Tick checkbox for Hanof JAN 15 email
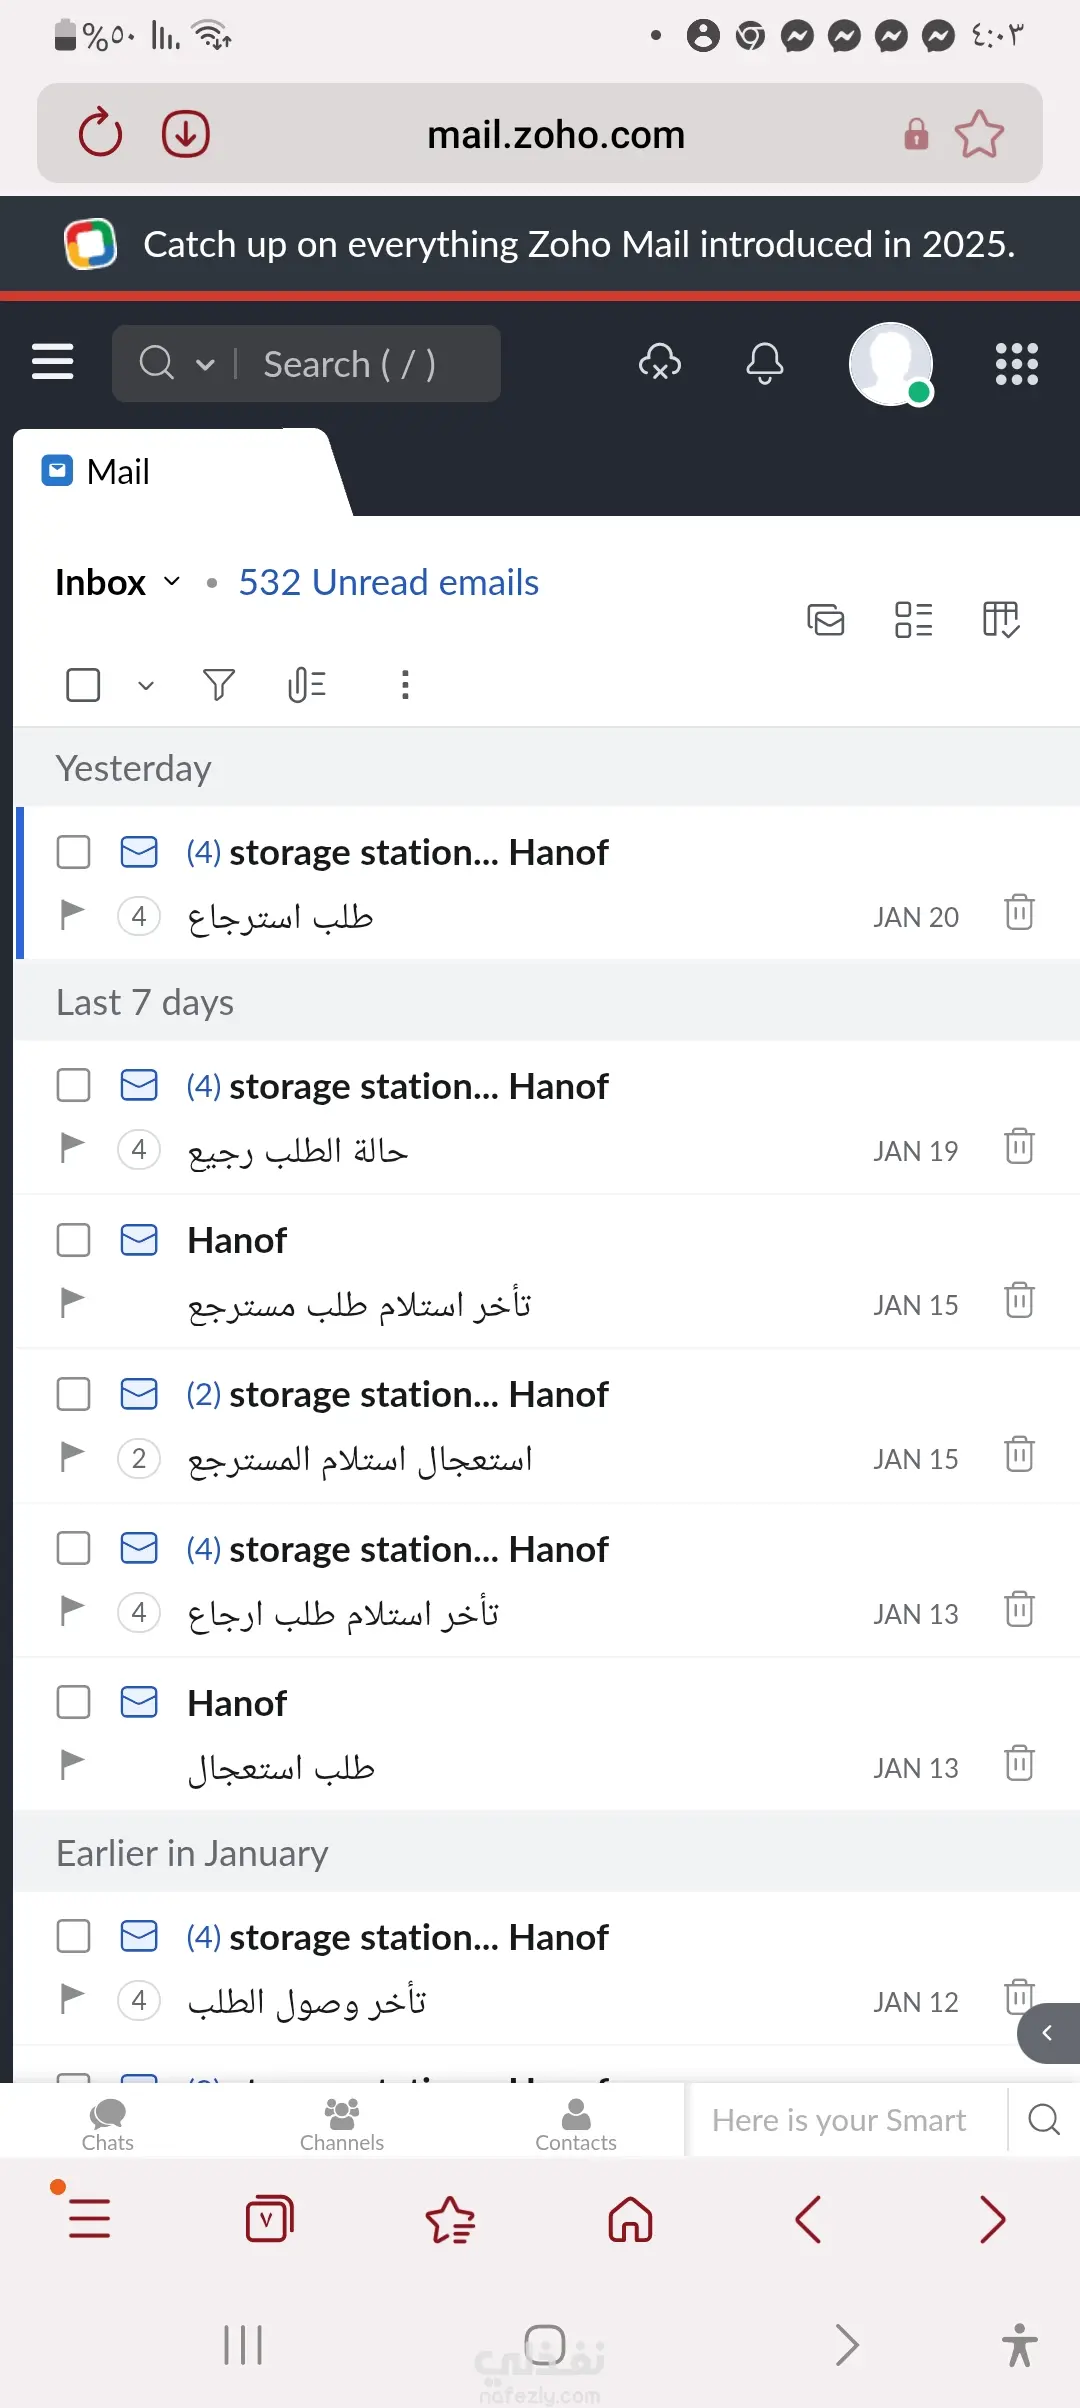Viewport: 1080px width, 2408px height. pyautogui.click(x=73, y=1241)
